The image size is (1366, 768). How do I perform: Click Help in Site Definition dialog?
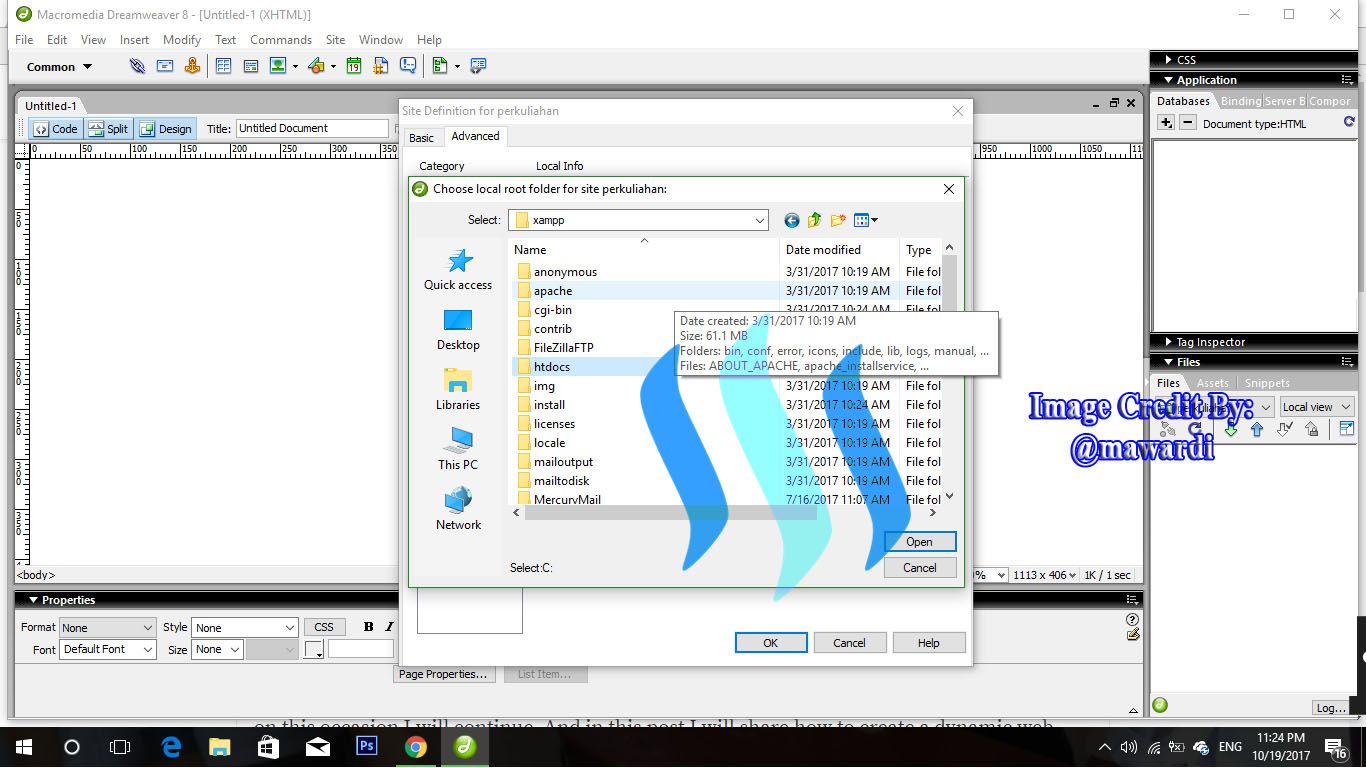(929, 643)
